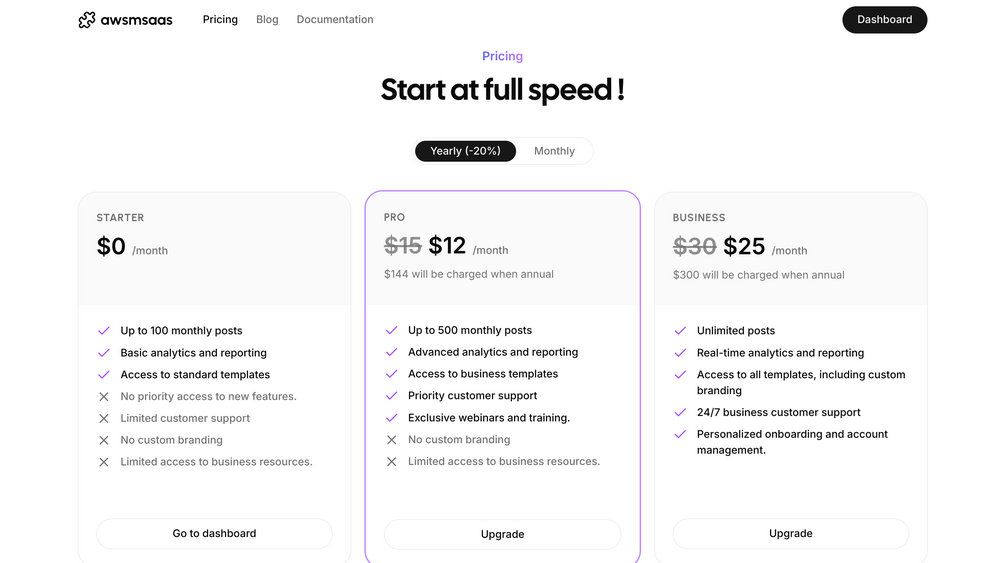Click checkmark beside Exclusive webinars and training

pos(391,418)
